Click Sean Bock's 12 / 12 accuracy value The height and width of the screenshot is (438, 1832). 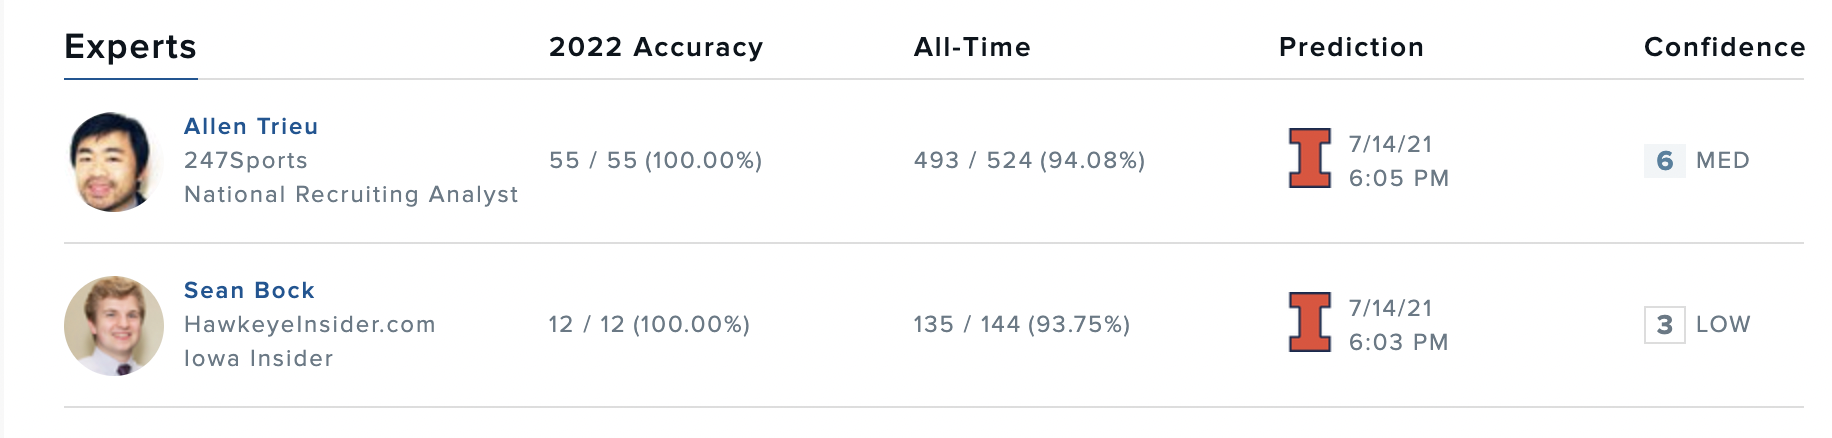pyautogui.click(x=649, y=324)
